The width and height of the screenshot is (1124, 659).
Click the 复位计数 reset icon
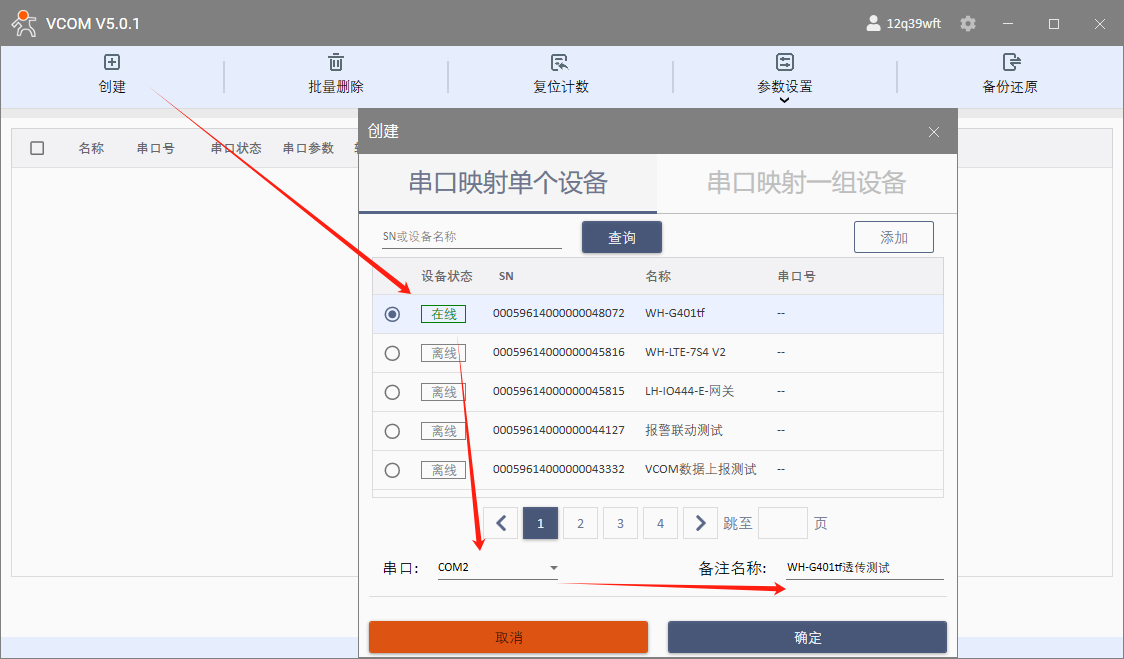[x=560, y=63]
